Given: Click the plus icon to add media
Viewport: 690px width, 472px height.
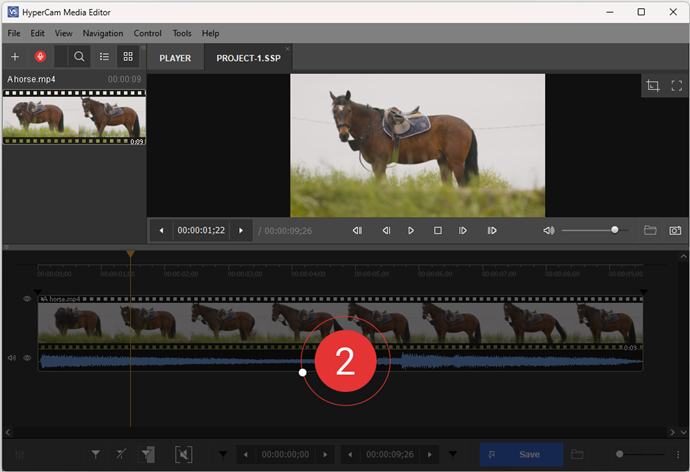Looking at the screenshot, I should coord(15,57).
